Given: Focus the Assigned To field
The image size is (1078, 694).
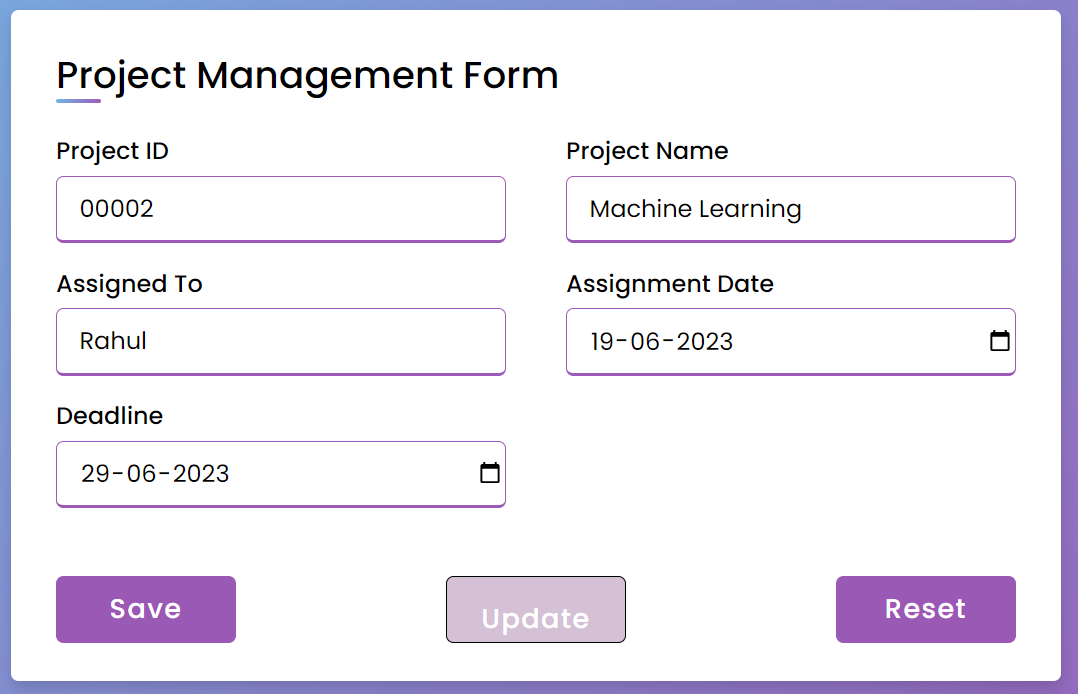Looking at the screenshot, I should pyautogui.click(x=280, y=341).
